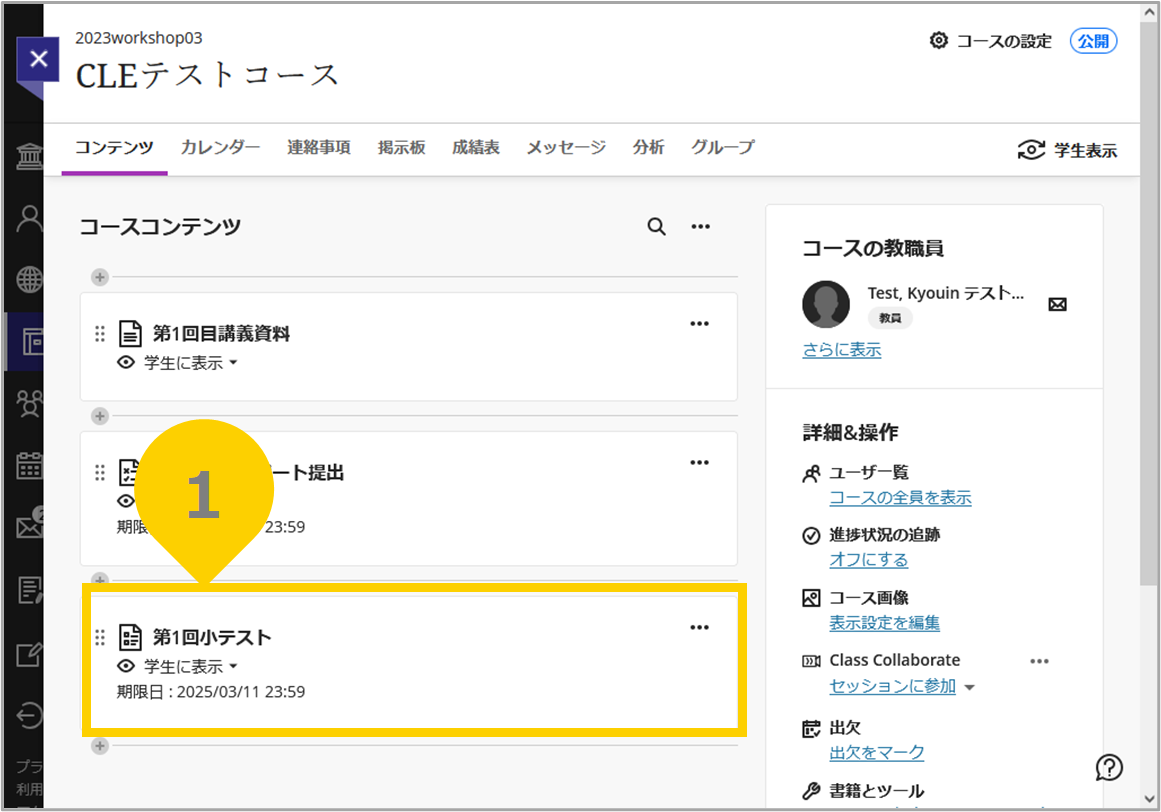Open the 成績表 tab
Screen dimensions: 1161x812
tap(475, 147)
